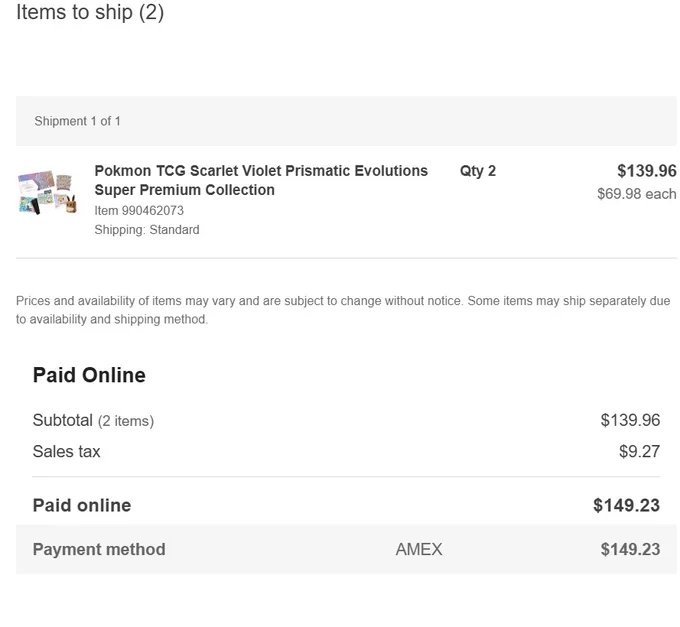The width and height of the screenshot is (680, 627).
Task: Click the bold Paid online total label
Action: 82,505
